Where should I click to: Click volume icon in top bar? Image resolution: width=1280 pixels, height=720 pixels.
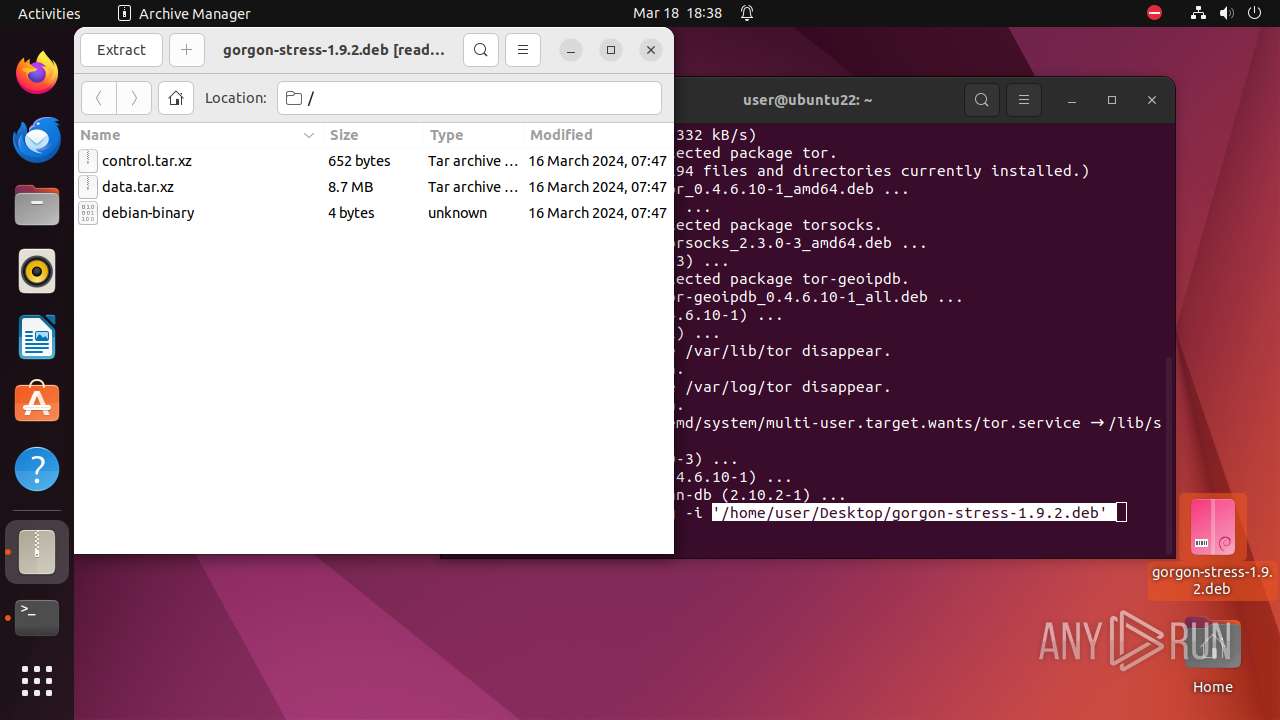point(1228,14)
